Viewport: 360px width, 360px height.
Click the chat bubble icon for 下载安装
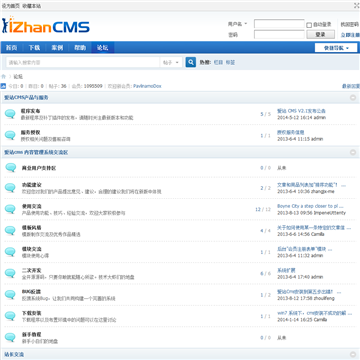click(x=10, y=316)
